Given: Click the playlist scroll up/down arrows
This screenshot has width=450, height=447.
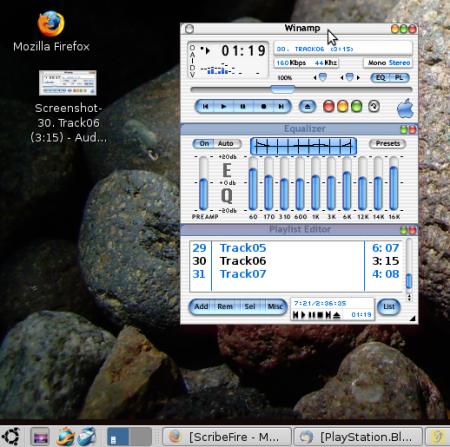Looking at the screenshot, I should tap(409, 297).
